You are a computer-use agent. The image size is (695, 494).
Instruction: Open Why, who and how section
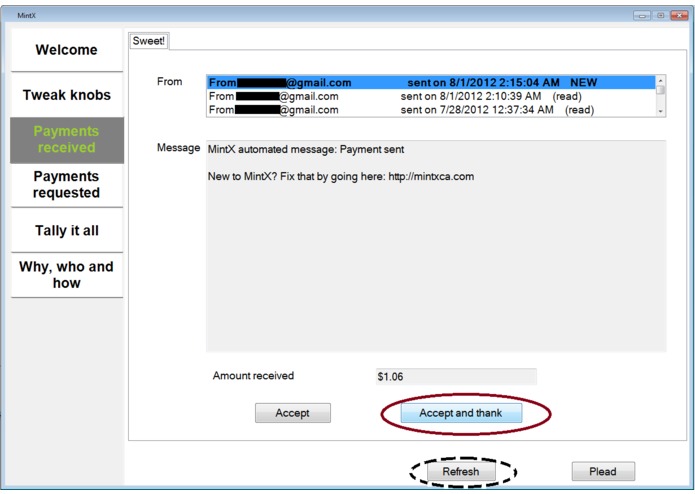click(x=66, y=275)
